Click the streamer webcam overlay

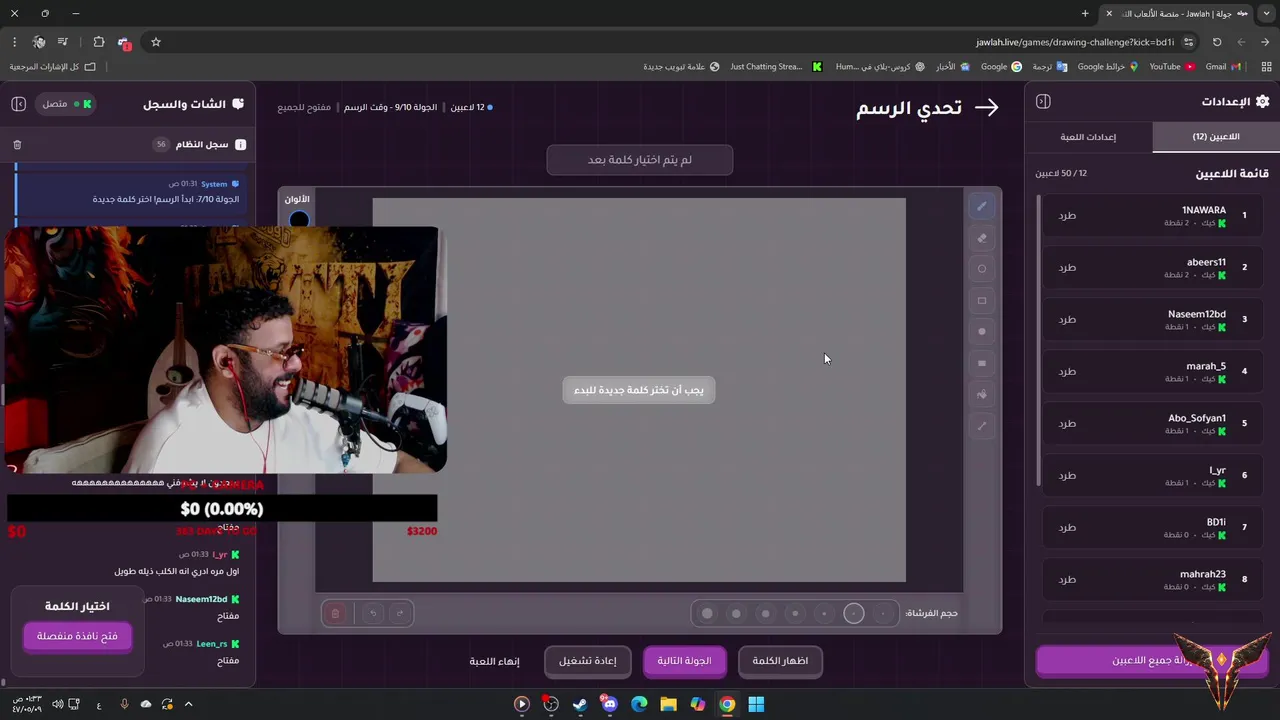click(x=225, y=349)
